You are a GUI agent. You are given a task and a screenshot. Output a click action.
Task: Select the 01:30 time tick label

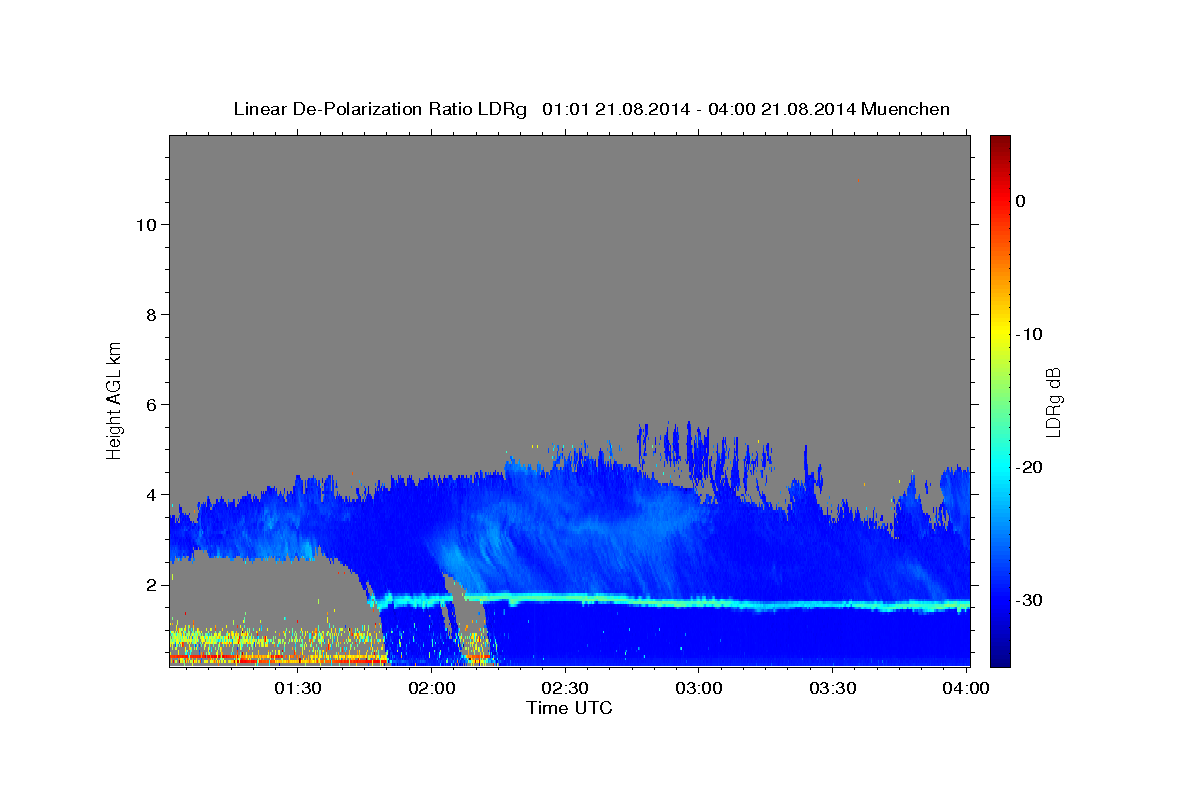298,688
